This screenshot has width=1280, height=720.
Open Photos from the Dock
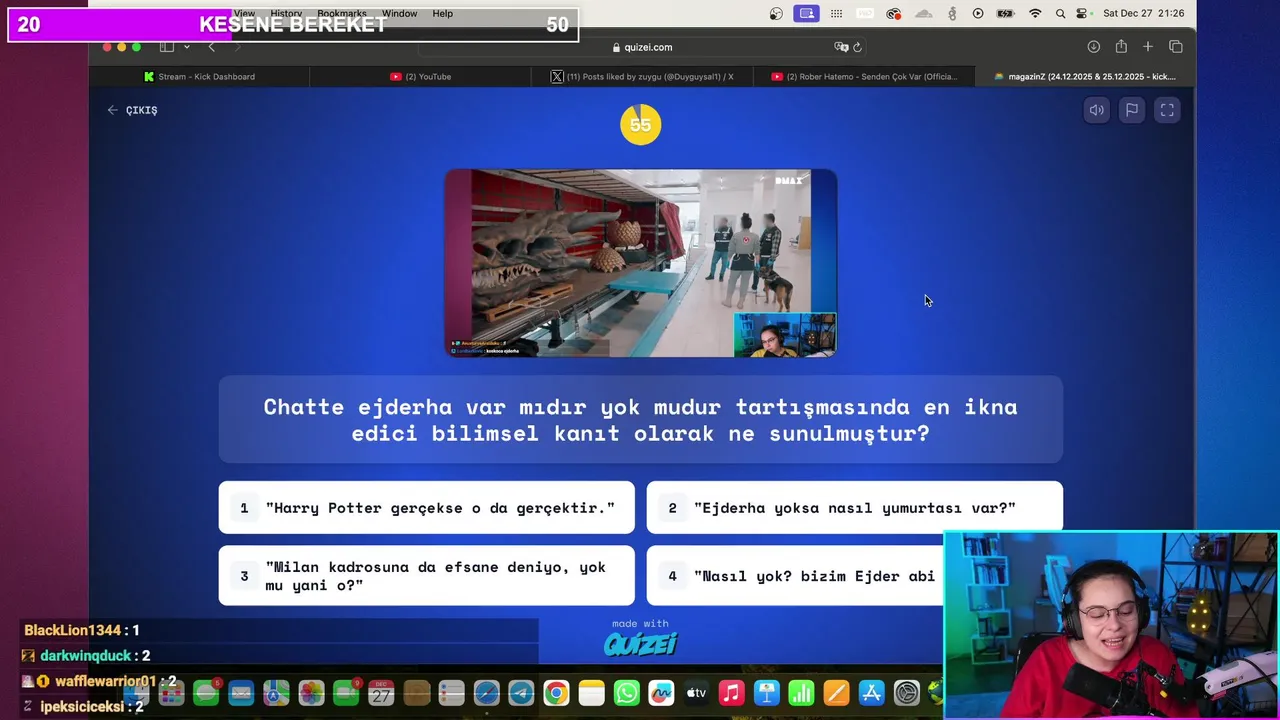[311, 693]
